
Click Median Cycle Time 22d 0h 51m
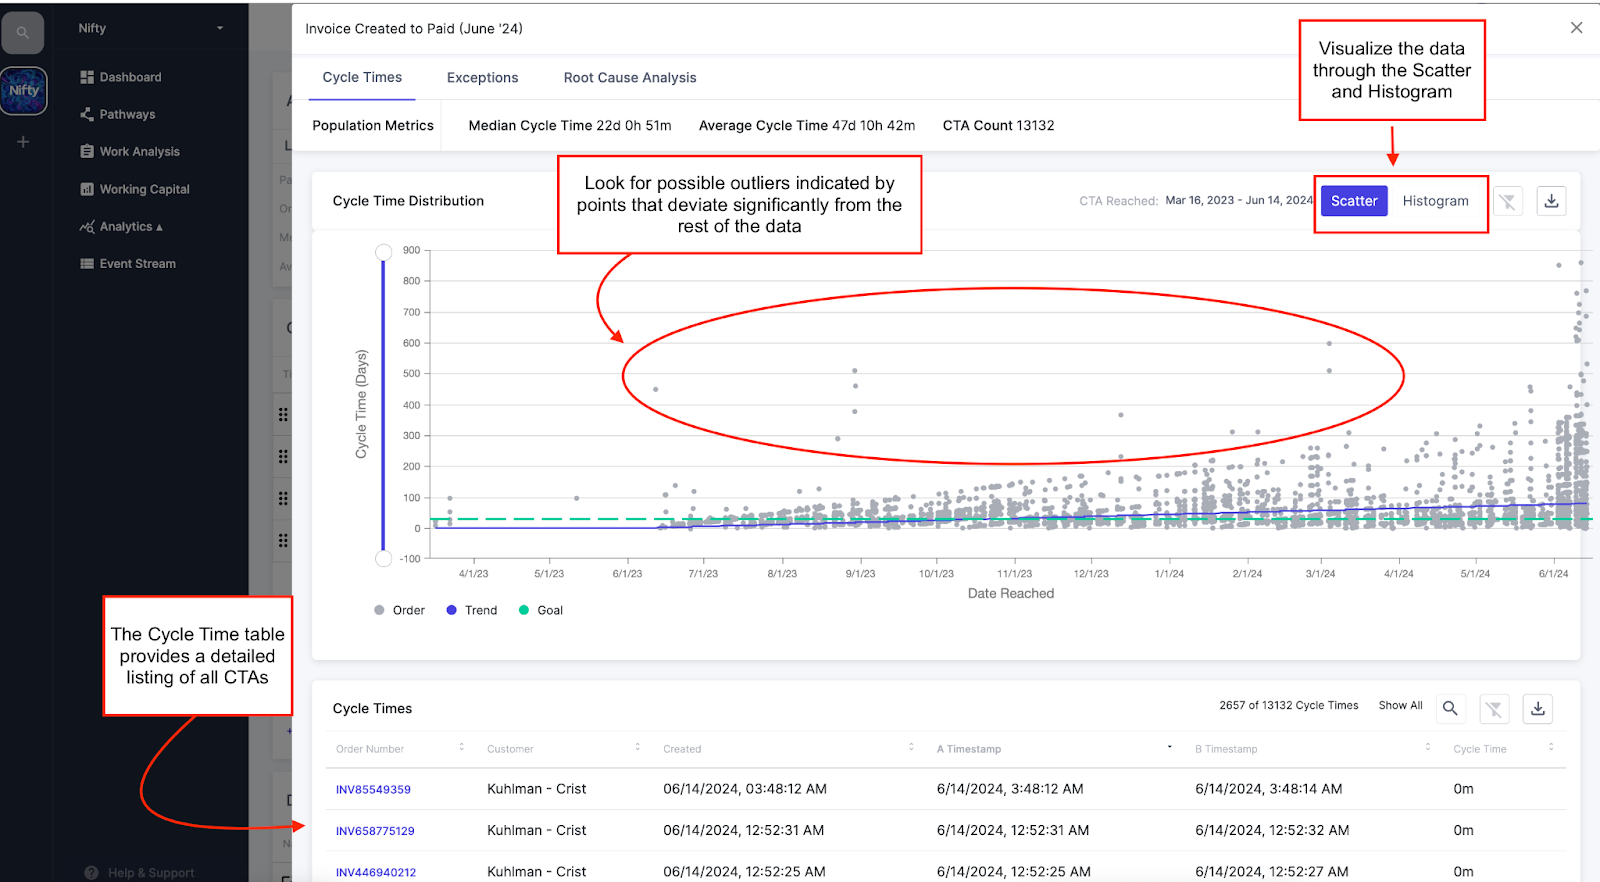(x=570, y=125)
